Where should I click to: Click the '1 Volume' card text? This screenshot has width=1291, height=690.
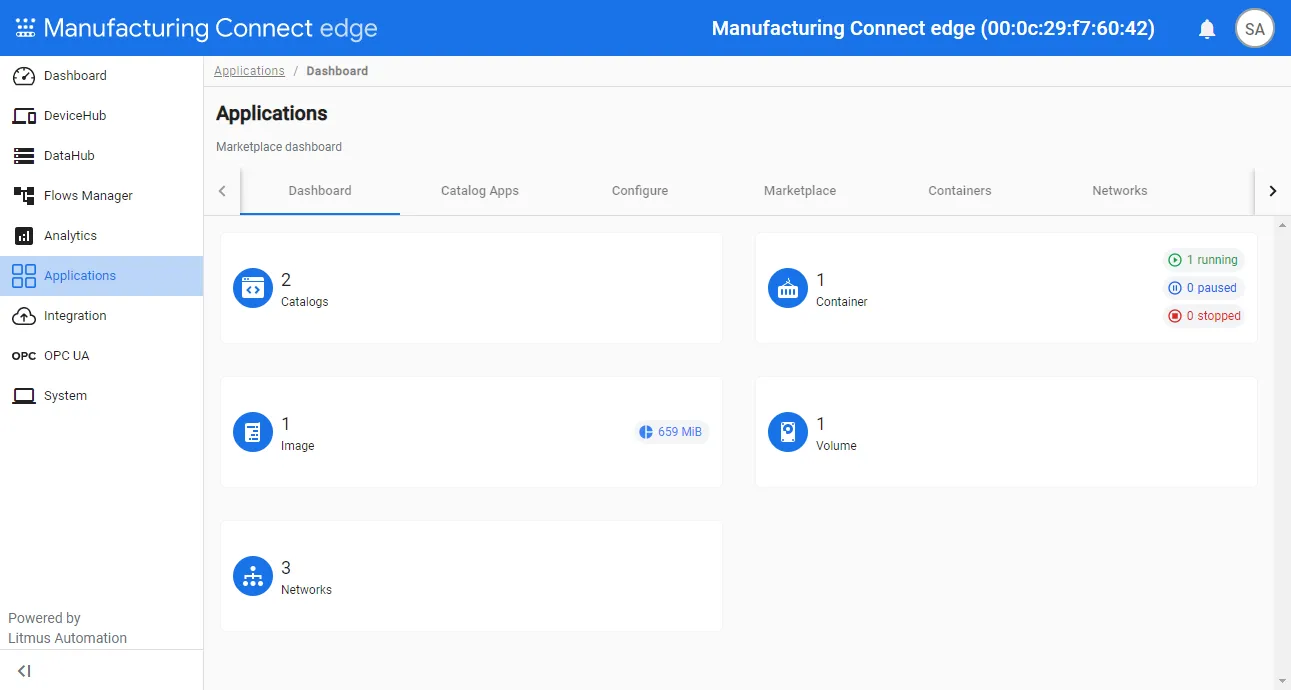point(836,433)
